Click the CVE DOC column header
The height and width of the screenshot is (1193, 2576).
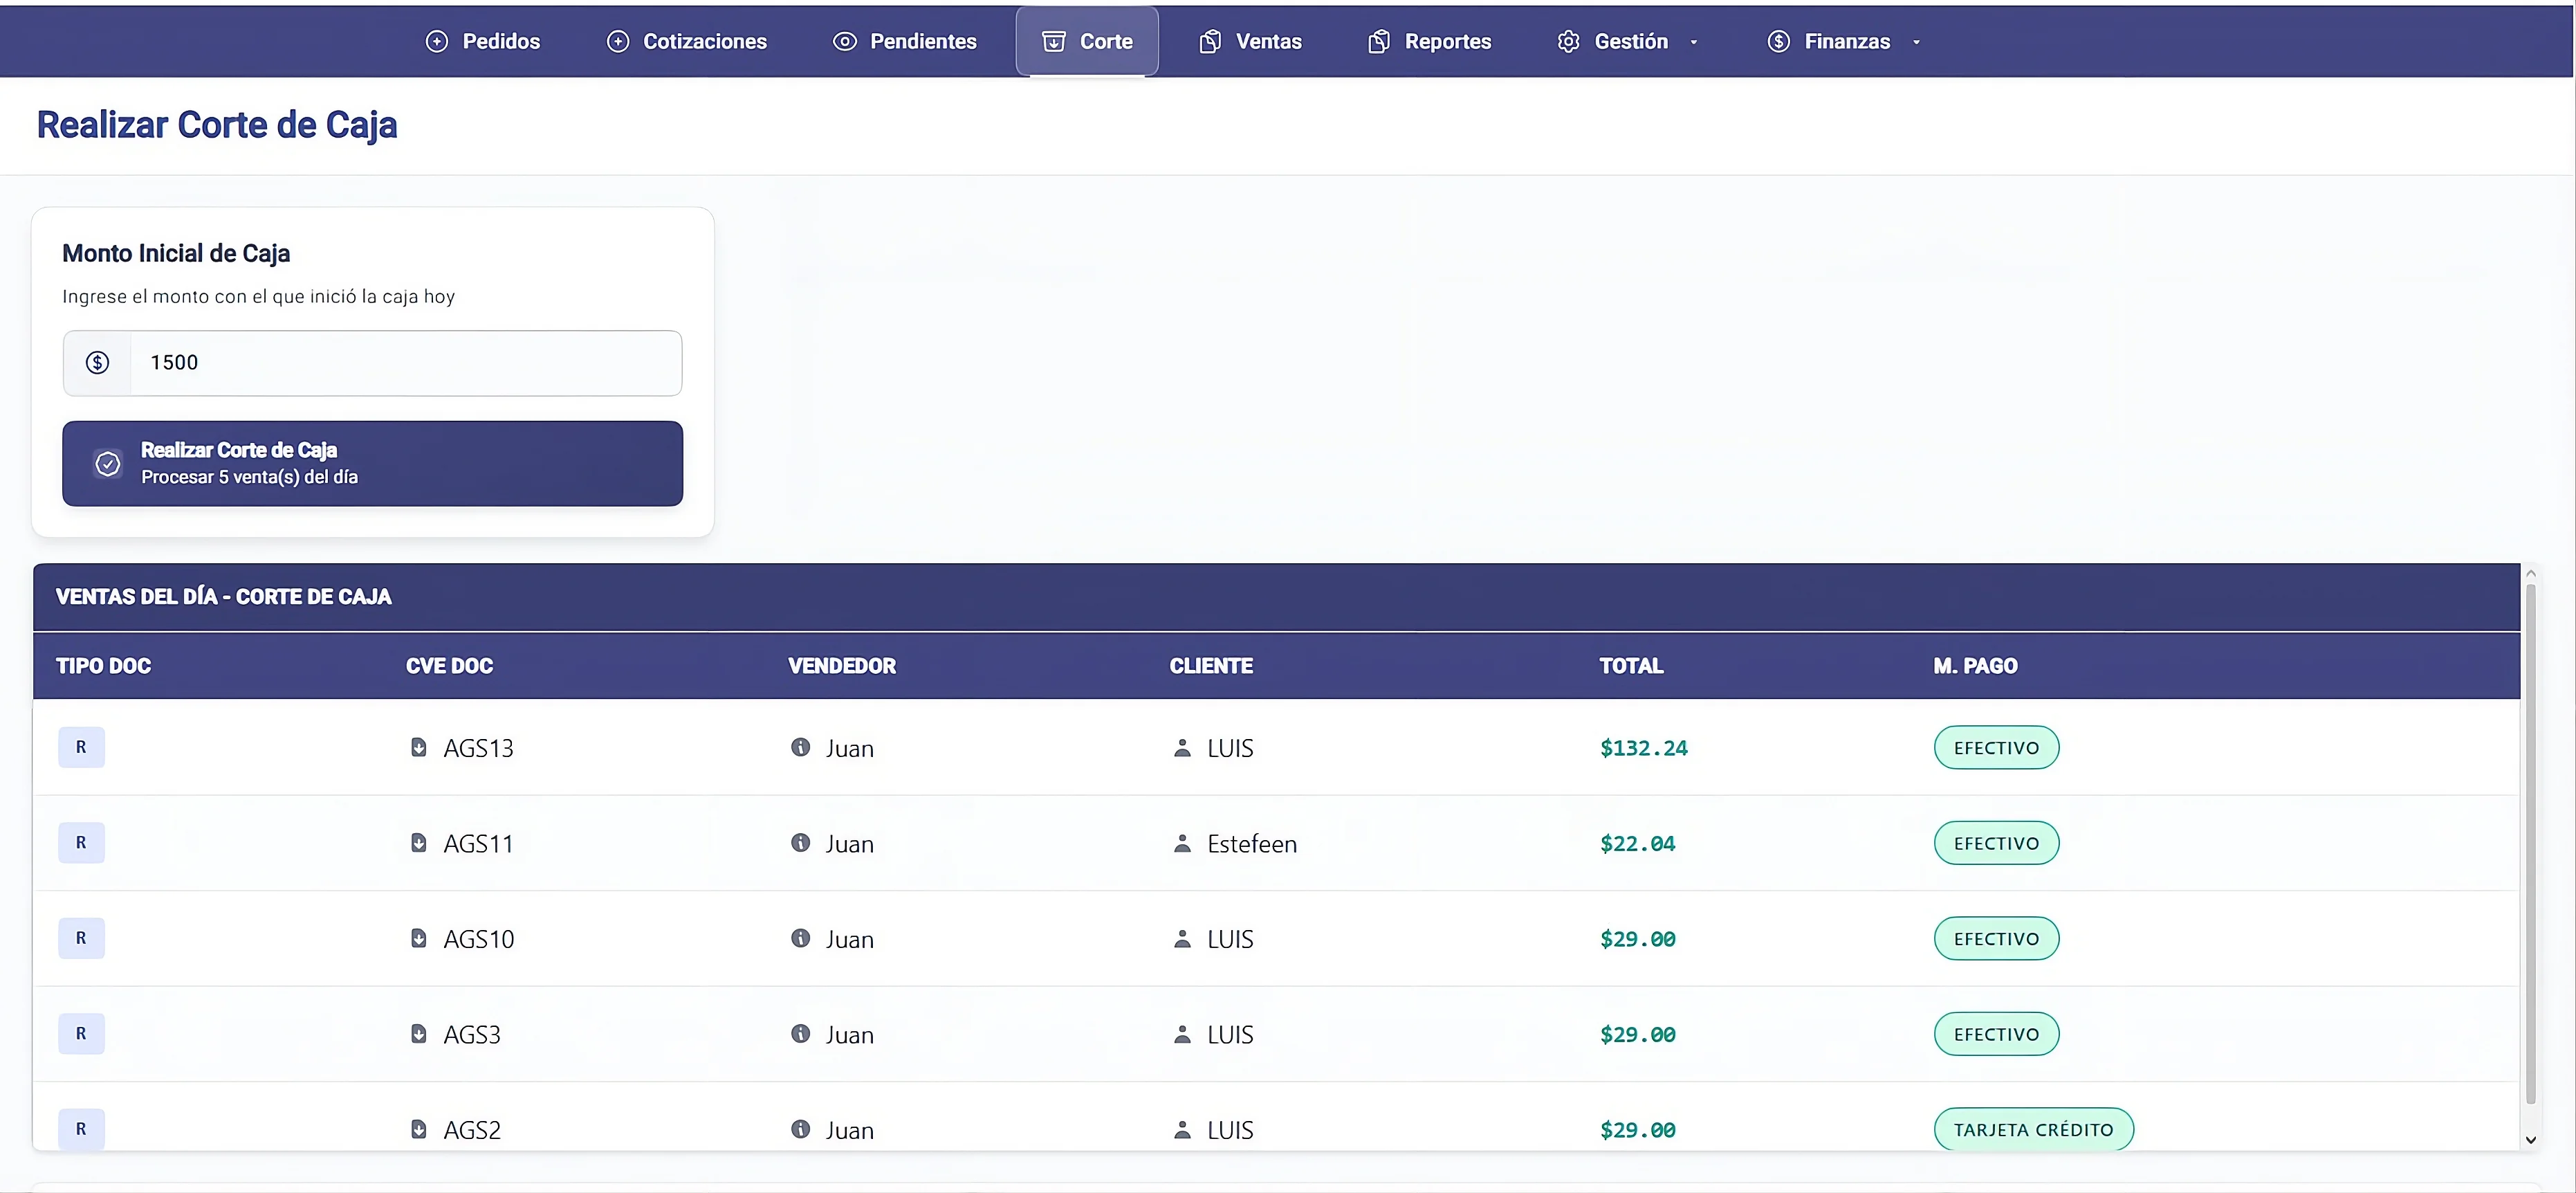click(449, 666)
